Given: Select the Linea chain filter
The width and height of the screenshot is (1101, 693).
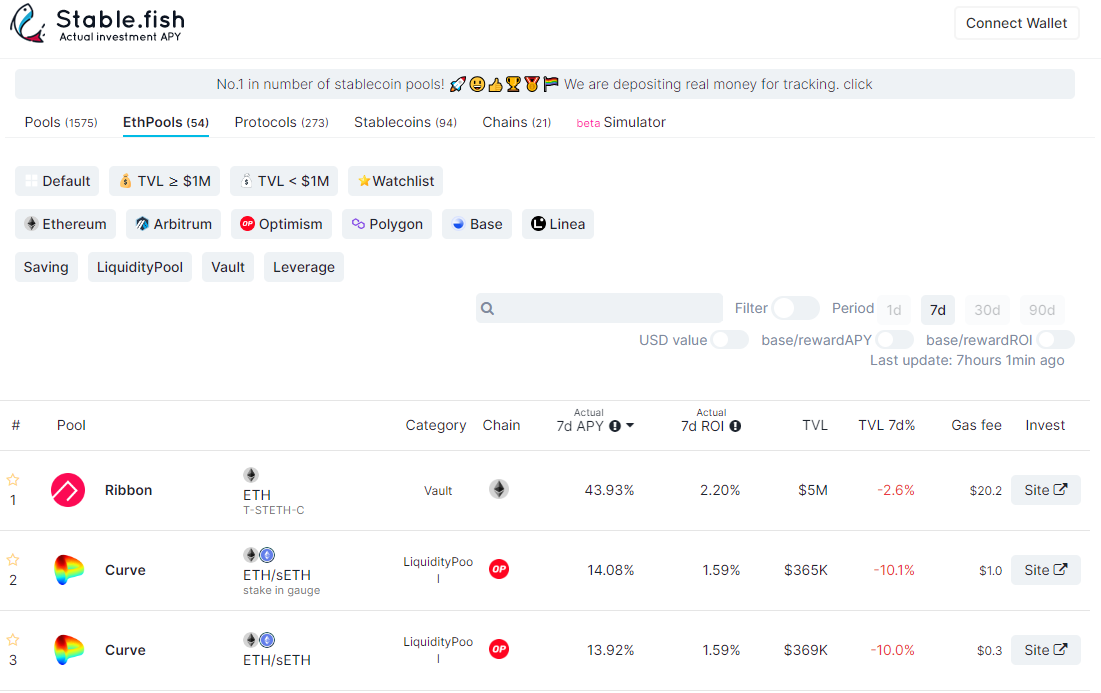Looking at the screenshot, I should (557, 224).
